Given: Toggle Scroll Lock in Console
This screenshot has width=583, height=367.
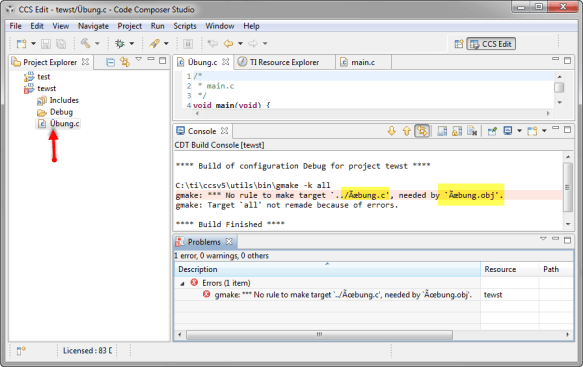Looking at the screenshot, I should pos(457,131).
